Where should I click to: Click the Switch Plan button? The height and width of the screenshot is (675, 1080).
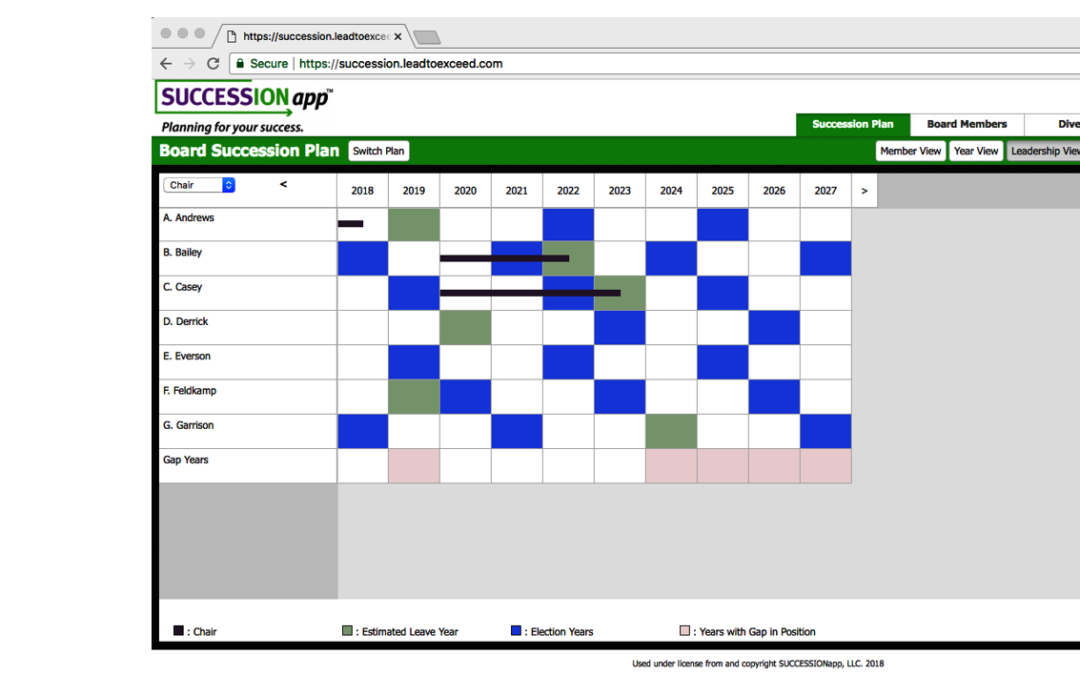pos(378,151)
